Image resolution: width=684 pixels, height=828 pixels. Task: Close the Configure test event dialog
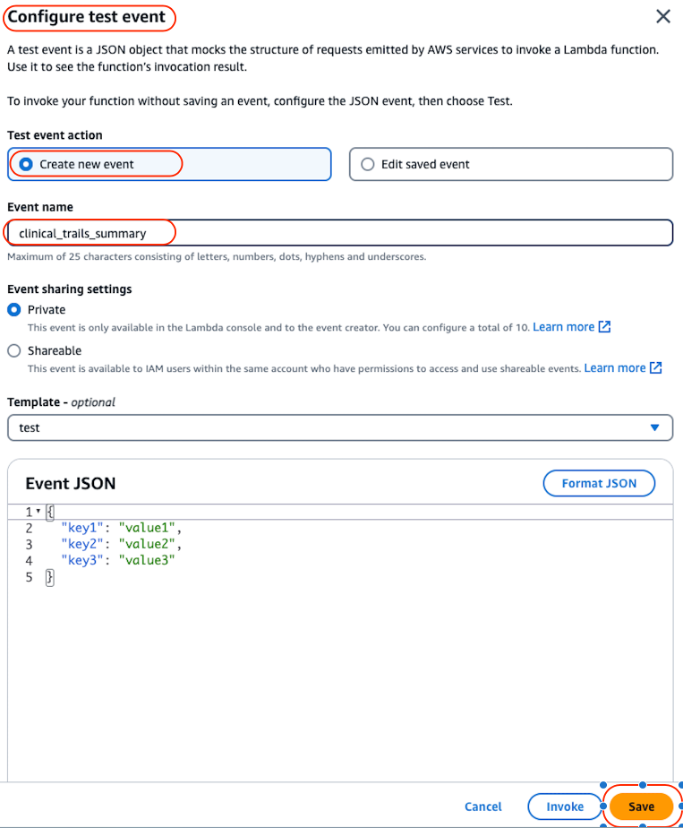[x=661, y=17]
